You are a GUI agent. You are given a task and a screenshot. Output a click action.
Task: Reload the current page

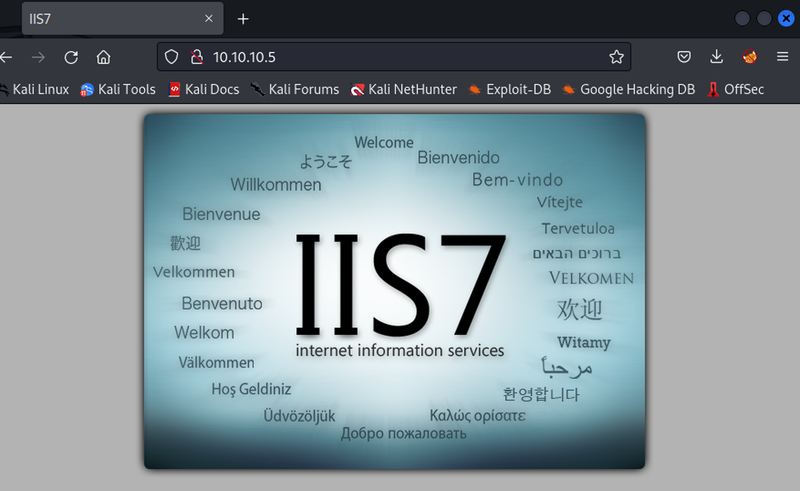point(71,57)
